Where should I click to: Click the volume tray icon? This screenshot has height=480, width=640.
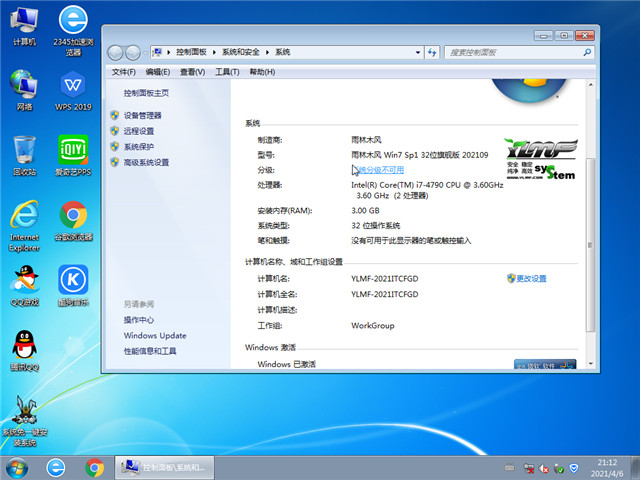tap(544, 469)
